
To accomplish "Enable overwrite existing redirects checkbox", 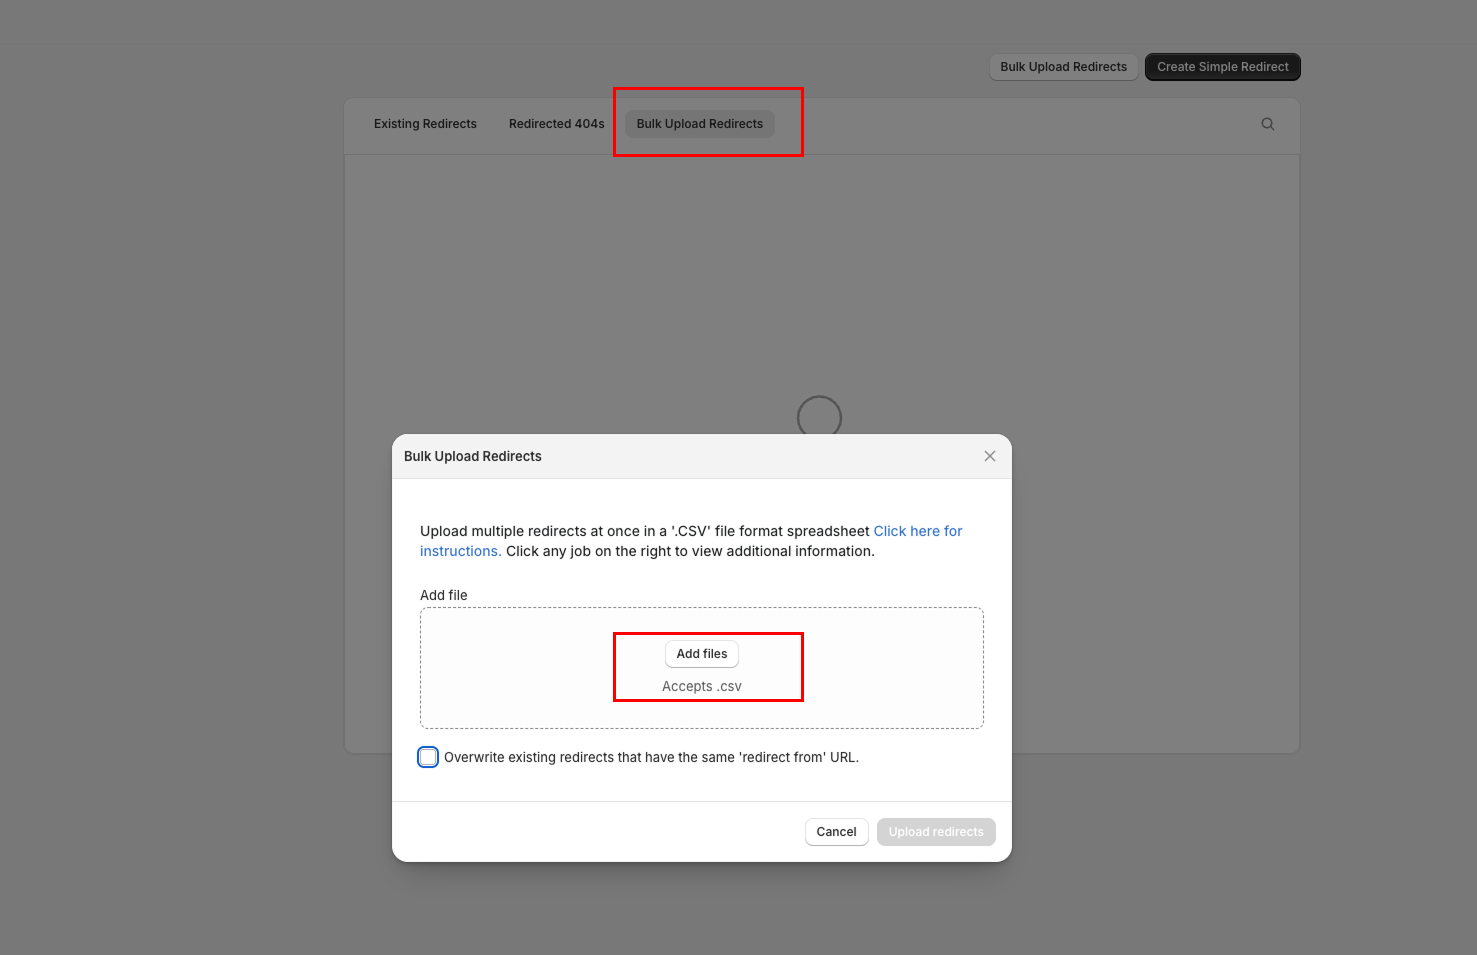I will coord(428,757).
